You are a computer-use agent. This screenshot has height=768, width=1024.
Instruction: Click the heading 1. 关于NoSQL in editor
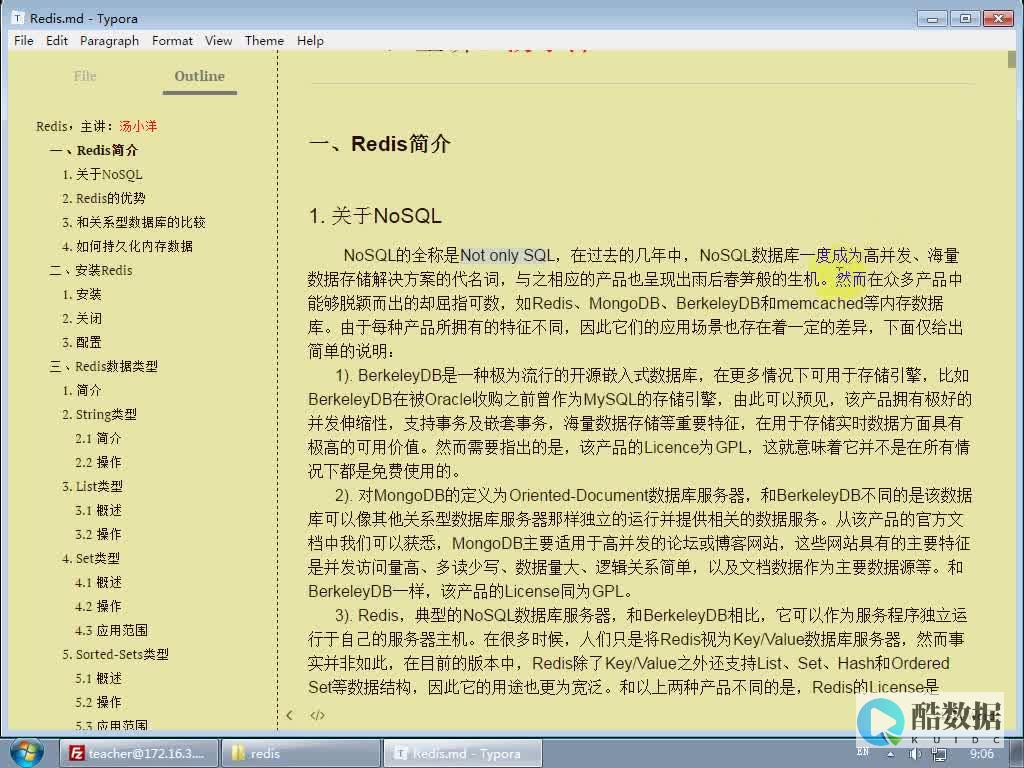tap(375, 216)
